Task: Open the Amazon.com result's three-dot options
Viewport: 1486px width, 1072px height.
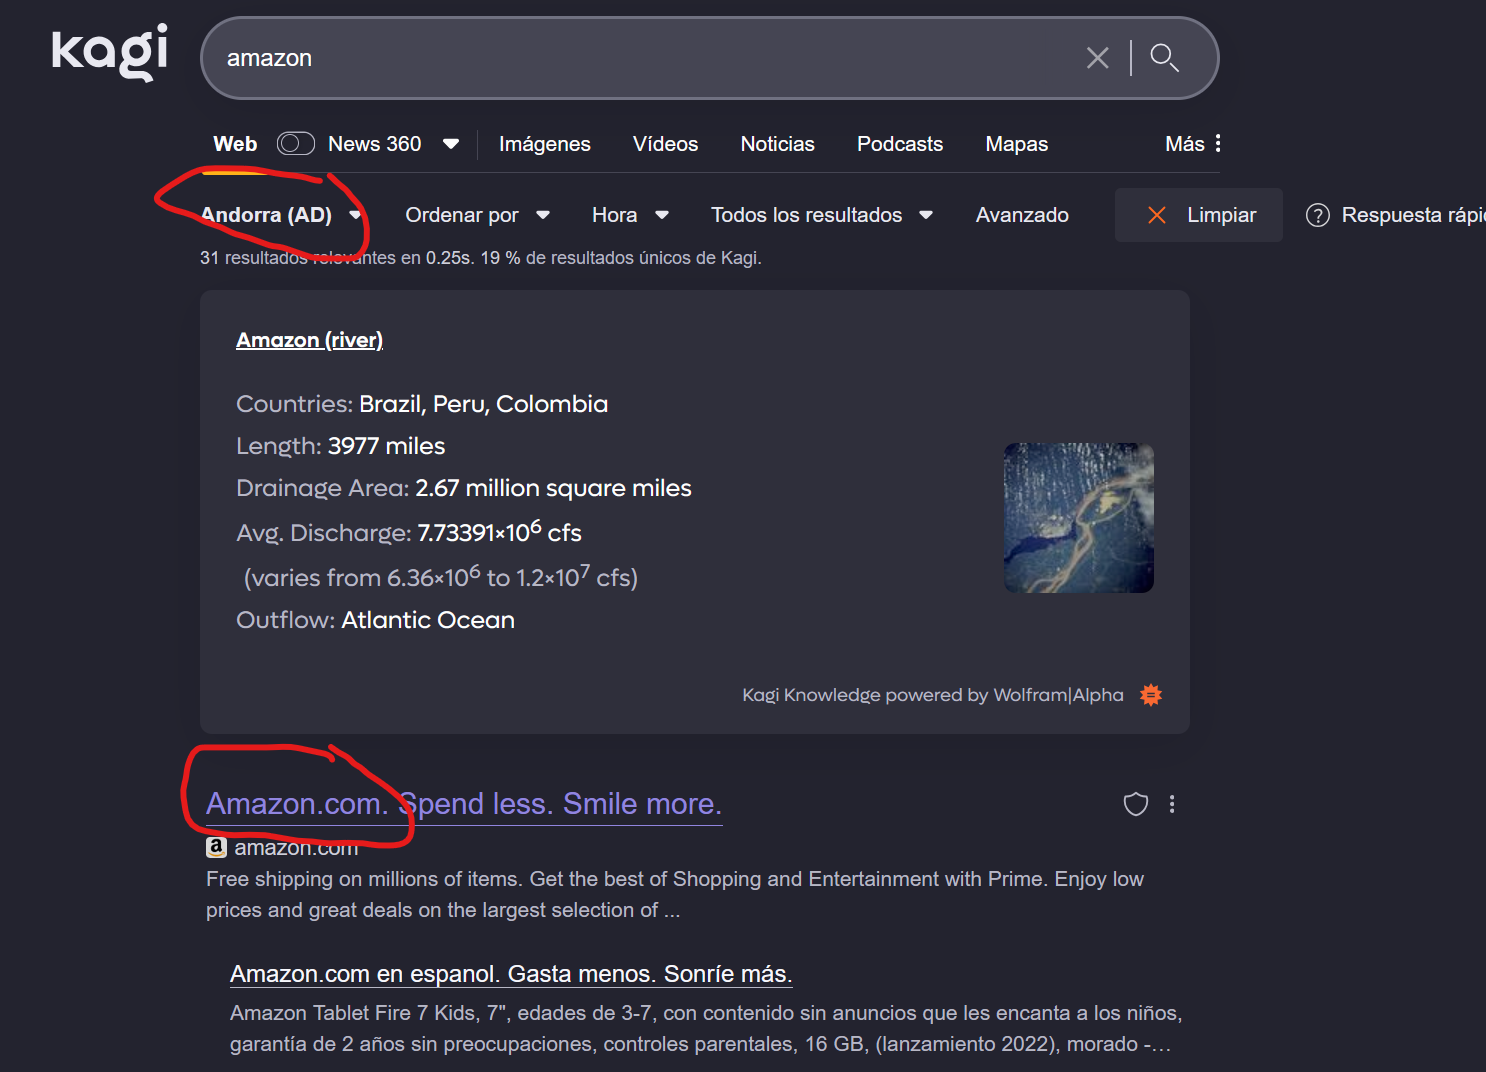Action: pyautogui.click(x=1172, y=804)
